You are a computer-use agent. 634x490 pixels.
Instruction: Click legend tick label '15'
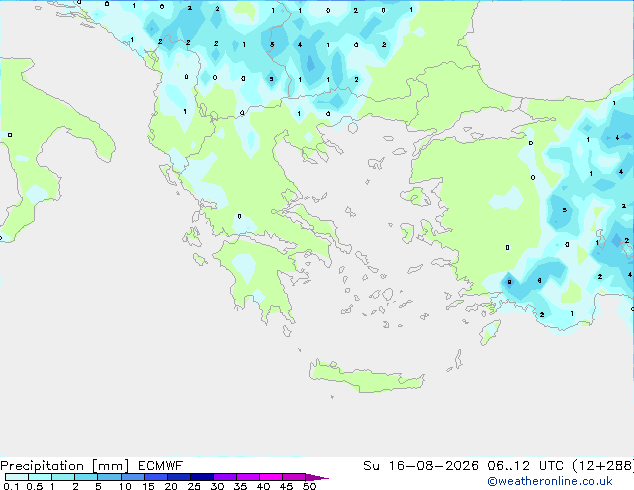click(x=148, y=486)
